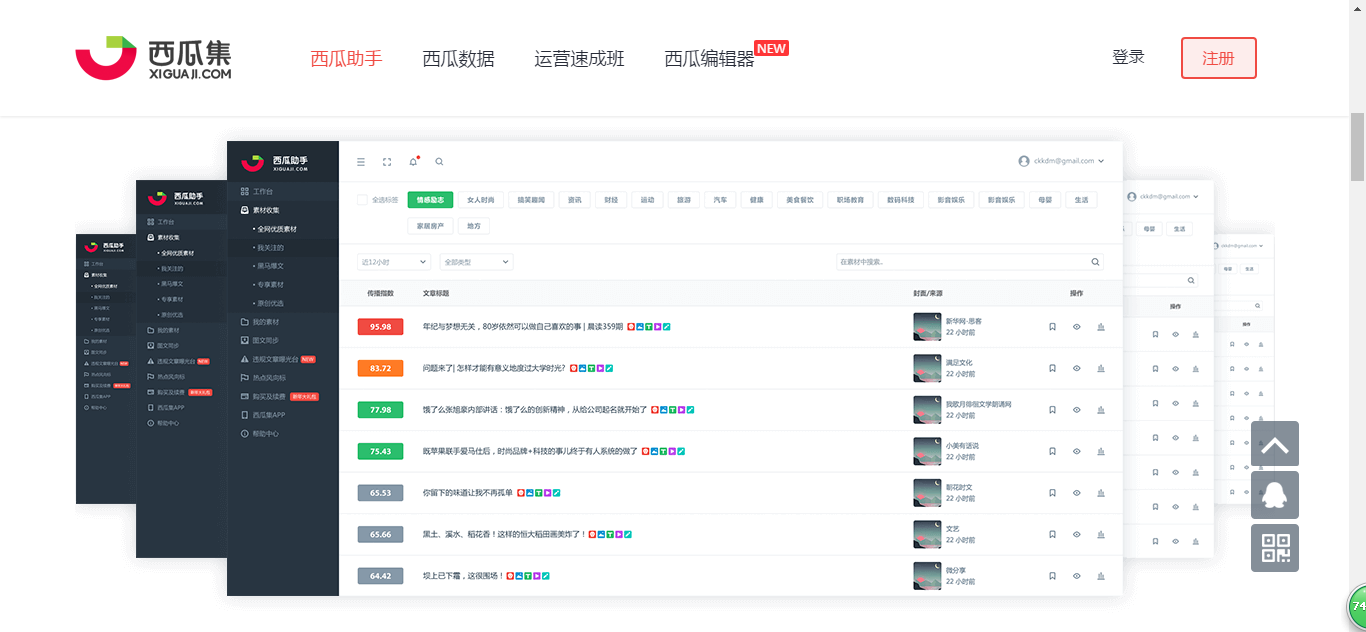Select the 数码科技 category tag
The height and width of the screenshot is (632, 1366).
pyautogui.click(x=901, y=200)
